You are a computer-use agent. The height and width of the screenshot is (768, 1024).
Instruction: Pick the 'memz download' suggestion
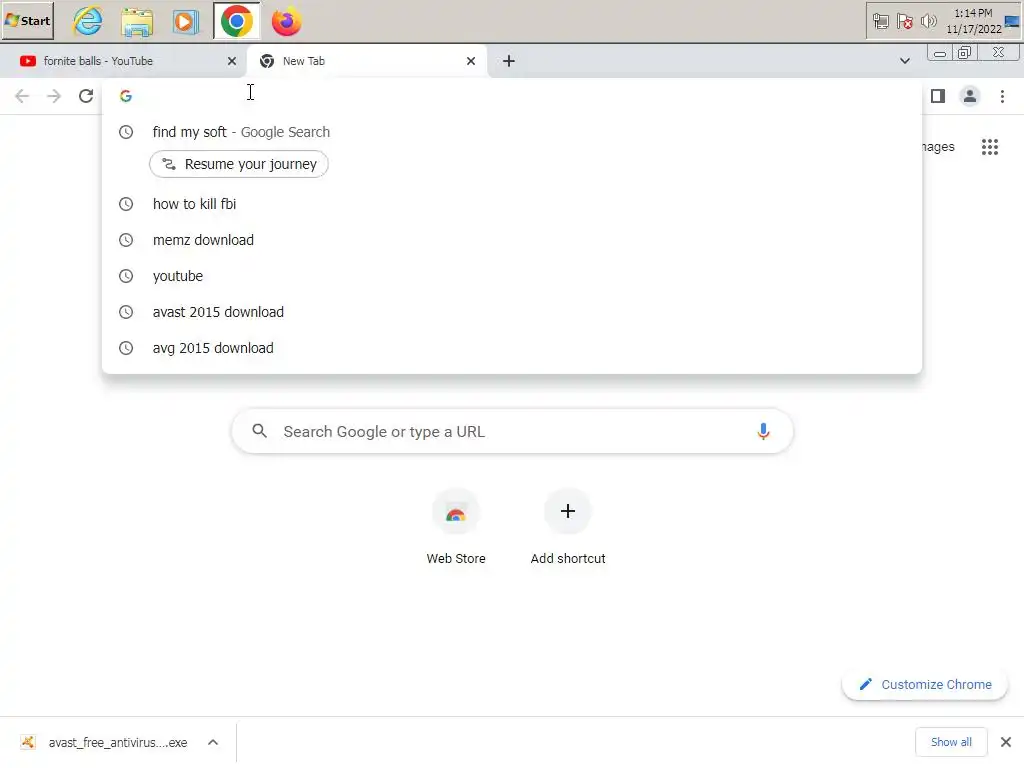coord(512,240)
